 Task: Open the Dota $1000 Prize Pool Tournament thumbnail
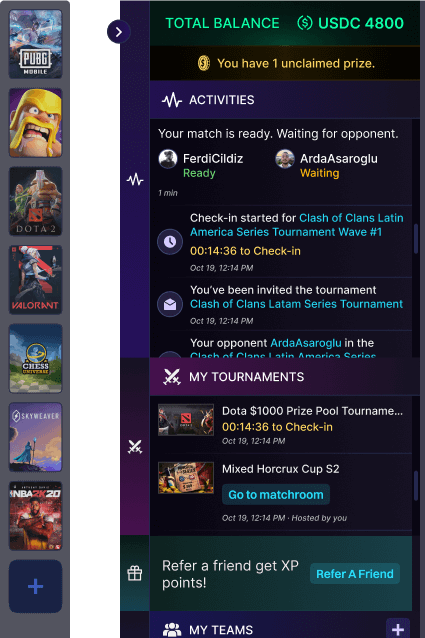click(186, 420)
